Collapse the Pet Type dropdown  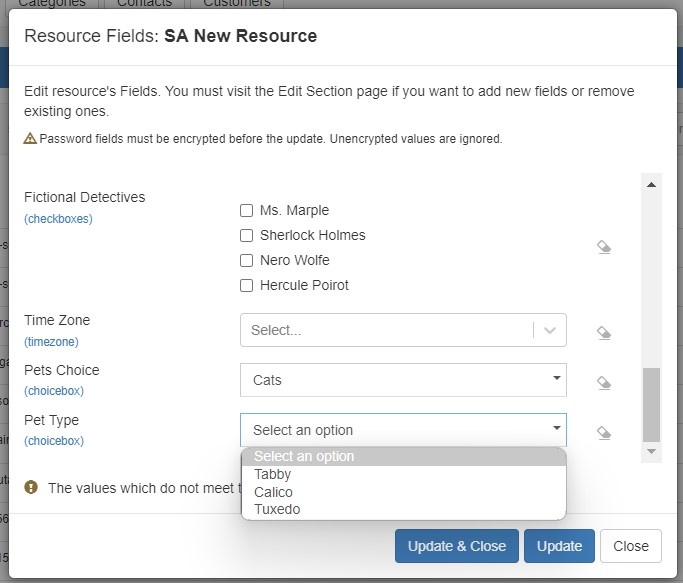pyautogui.click(x=402, y=430)
